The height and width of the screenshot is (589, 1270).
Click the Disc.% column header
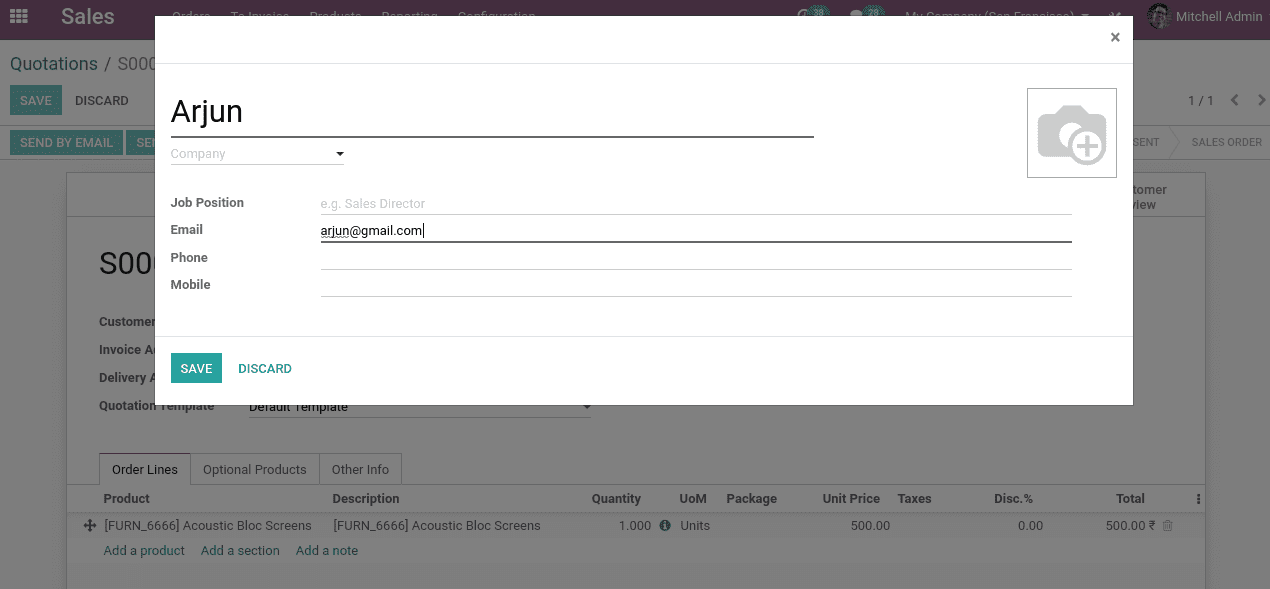1014,498
